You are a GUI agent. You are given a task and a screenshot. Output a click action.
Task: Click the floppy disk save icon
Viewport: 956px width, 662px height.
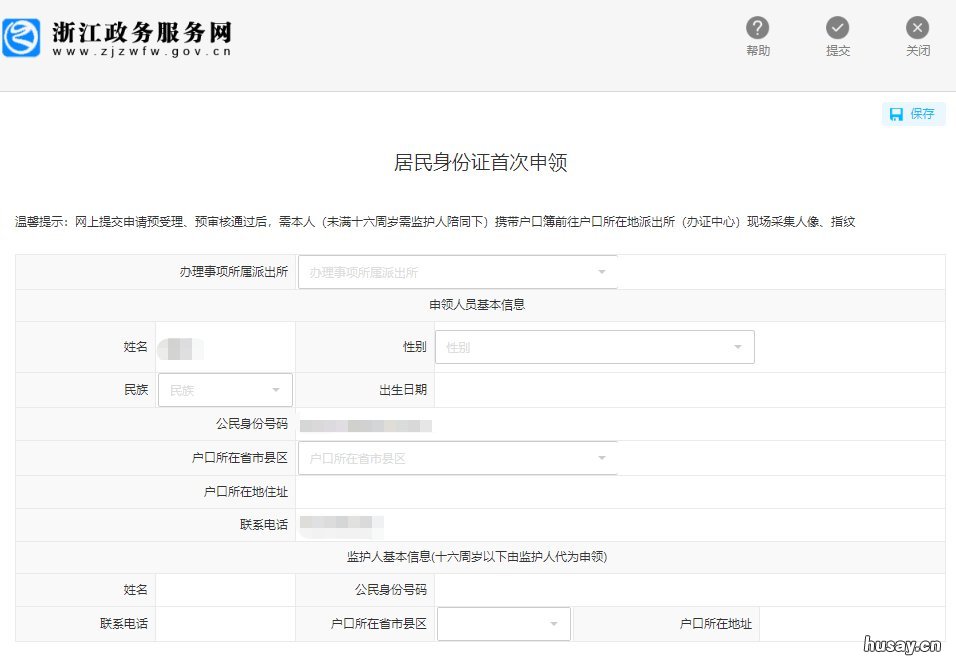tap(899, 113)
